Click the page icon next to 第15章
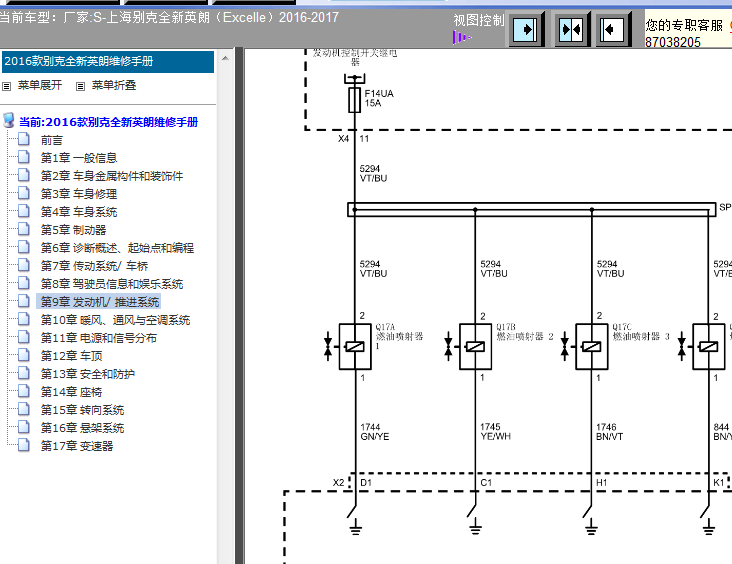Image resolution: width=732 pixels, height=564 pixels. (24, 409)
